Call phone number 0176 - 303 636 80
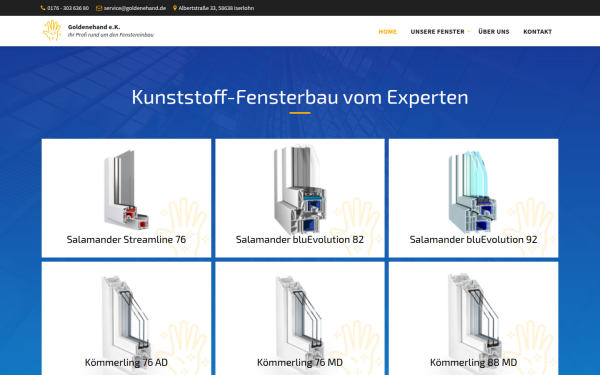The height and width of the screenshot is (375, 600). coord(68,8)
